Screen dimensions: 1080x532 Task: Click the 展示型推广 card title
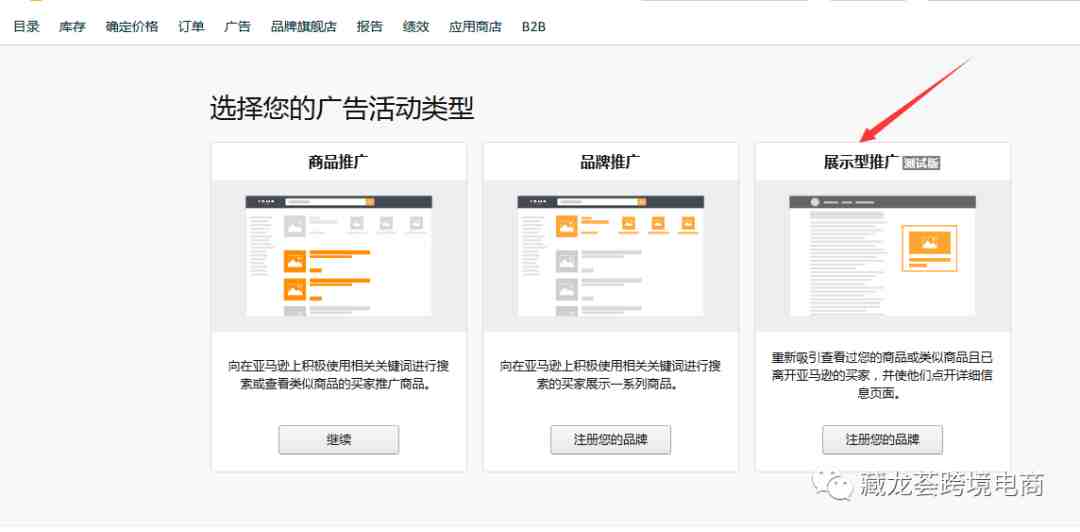(862, 163)
